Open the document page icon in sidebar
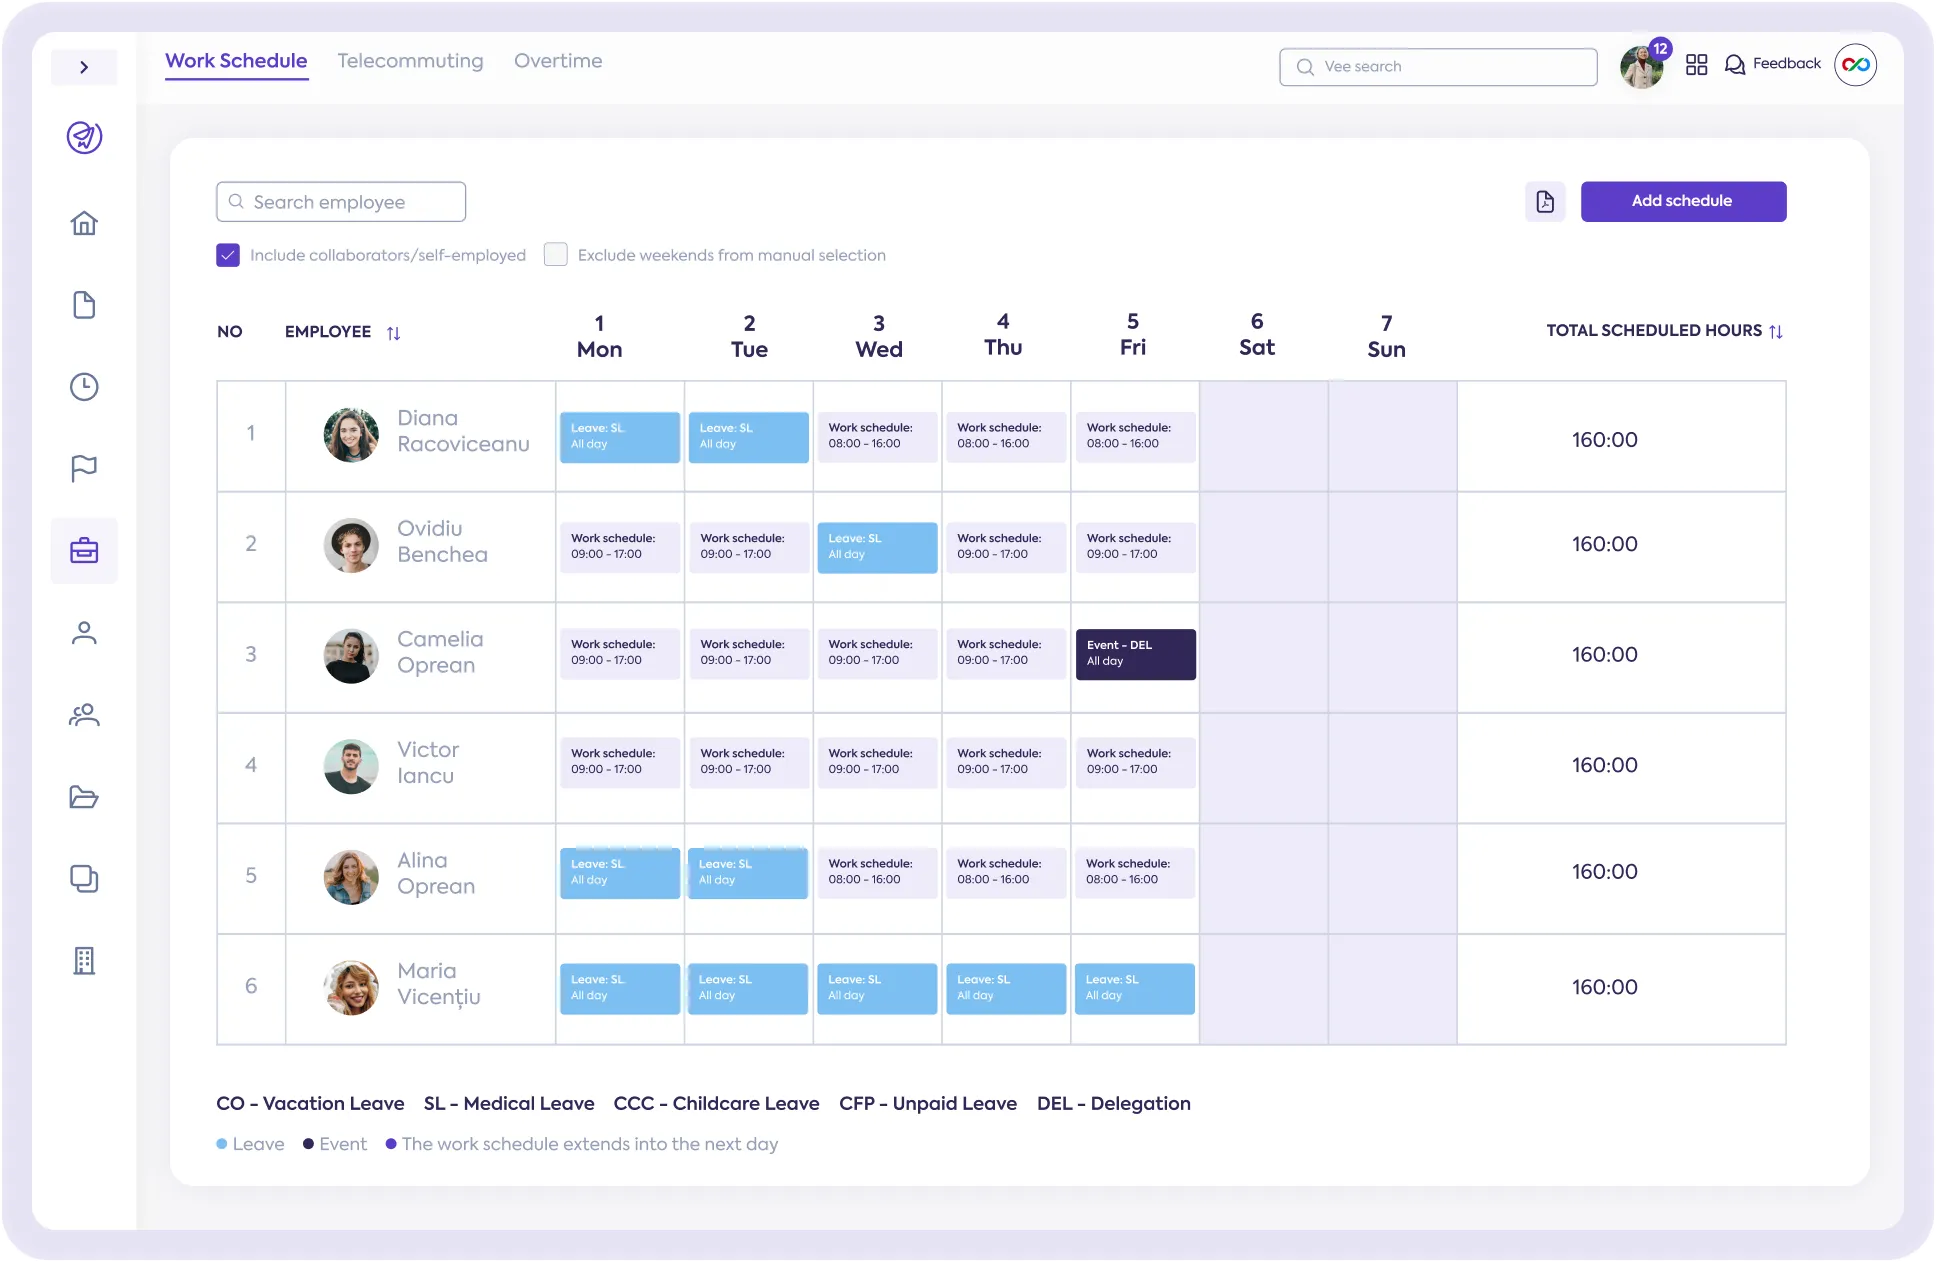This screenshot has height=1262, width=1936. pos(84,305)
